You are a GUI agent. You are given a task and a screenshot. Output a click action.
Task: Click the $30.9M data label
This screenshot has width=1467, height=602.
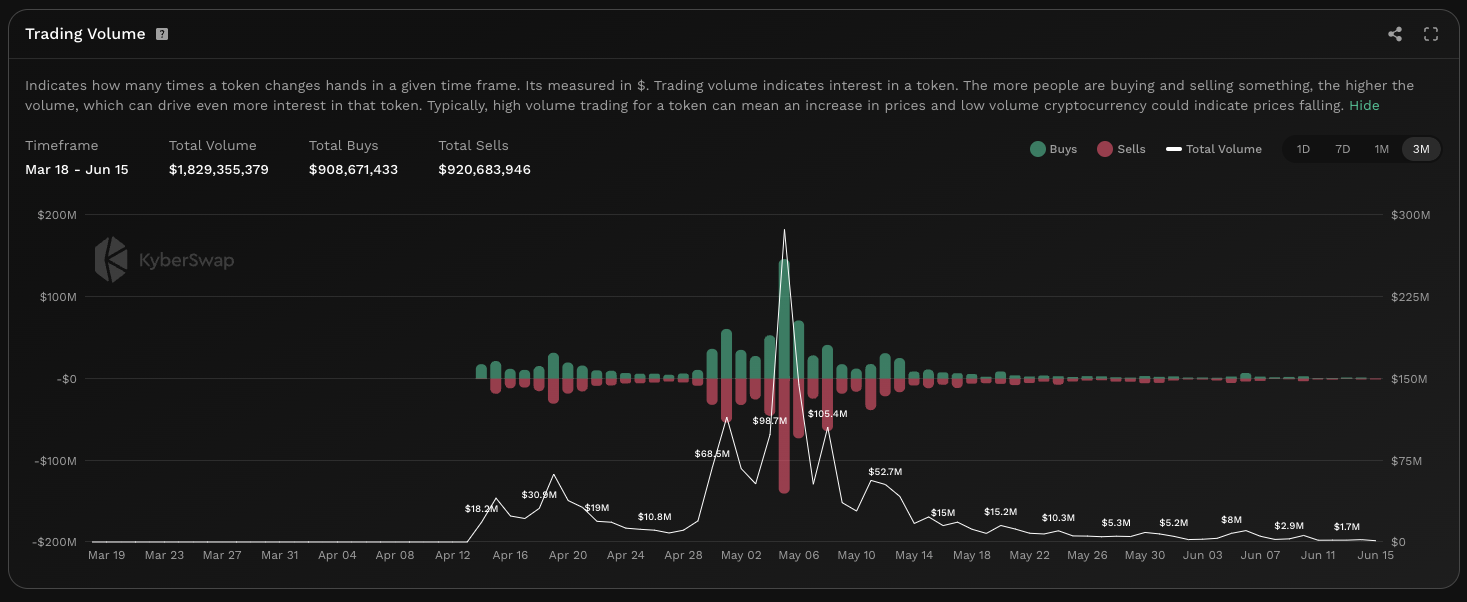[539, 495]
